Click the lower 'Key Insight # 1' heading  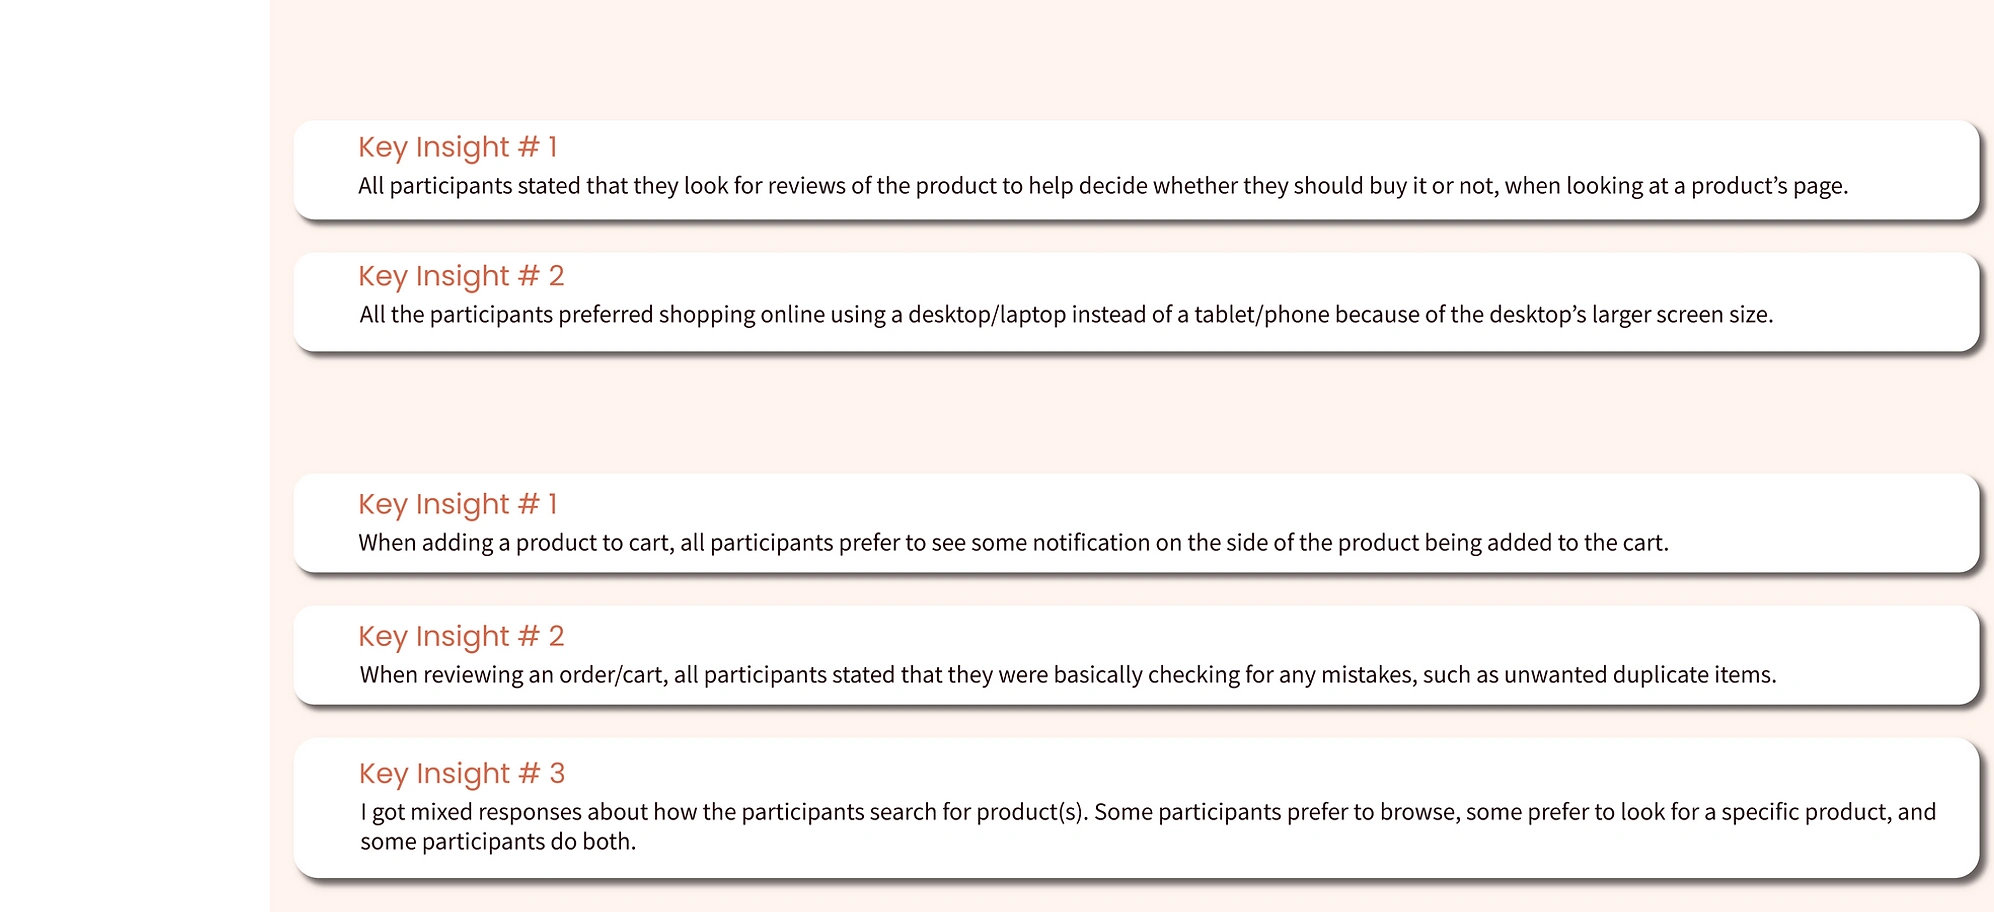458,504
